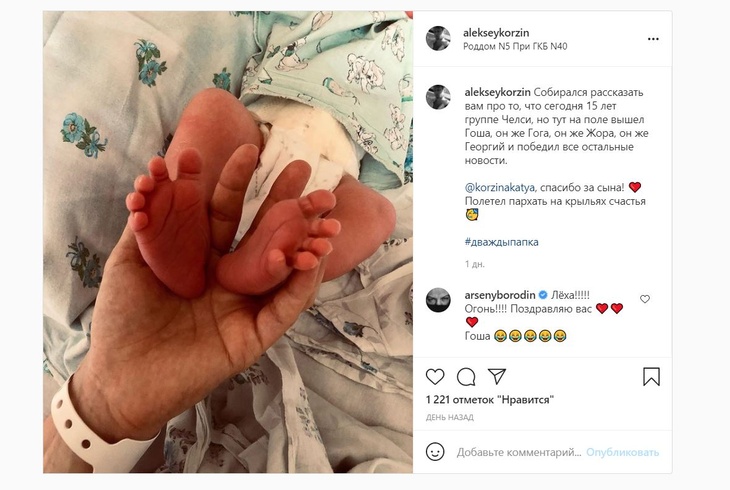Focus the Добавьте комментарий input field
Screen dimensions: 730x490
point(519,452)
